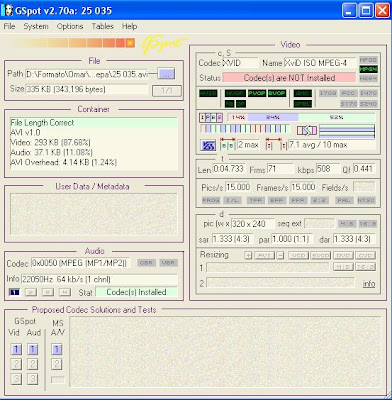Viewport: 392px width, 400px height.
Task: Click the 'Codec(s) Installed' audio status
Action: [136, 292]
